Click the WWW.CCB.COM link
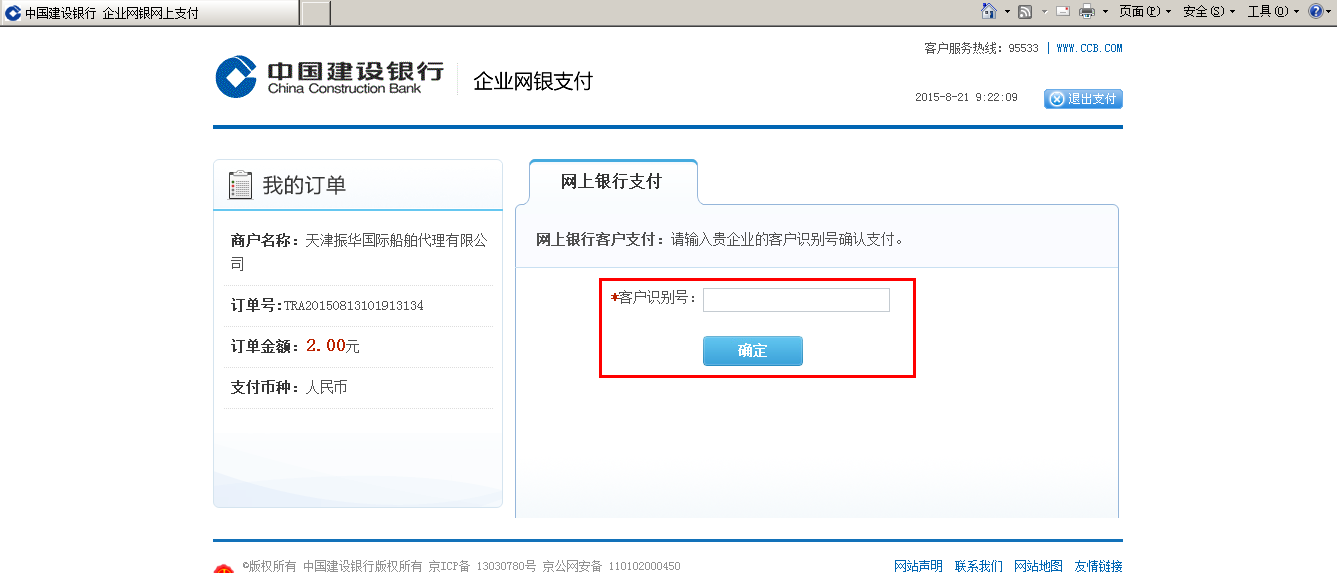The width and height of the screenshot is (1337, 573). (x=1089, y=48)
